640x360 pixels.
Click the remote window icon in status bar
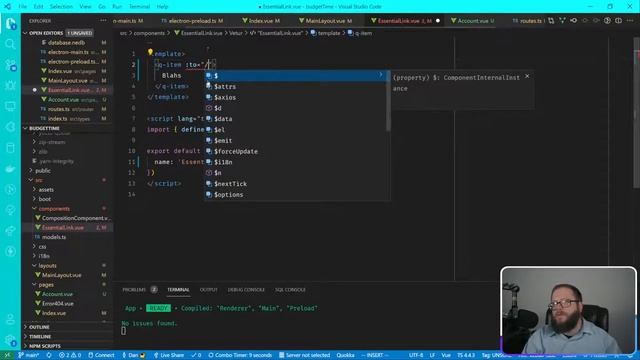(7, 355)
